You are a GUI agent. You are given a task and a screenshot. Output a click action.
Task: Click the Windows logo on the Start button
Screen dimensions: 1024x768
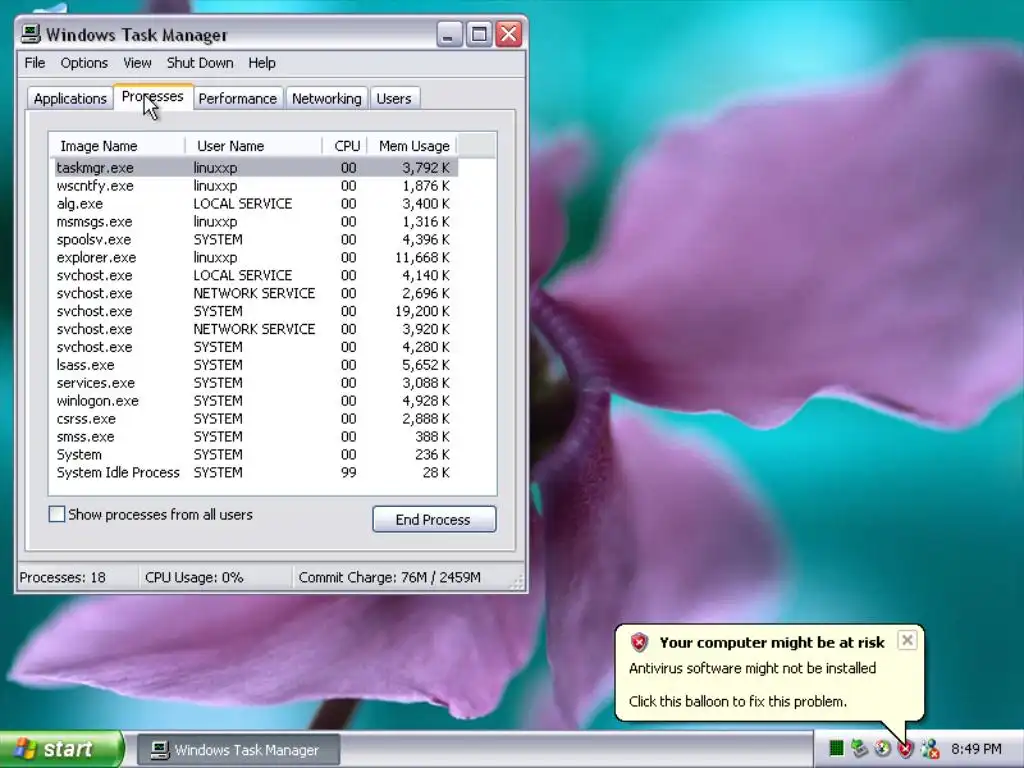pyautogui.click(x=25, y=749)
